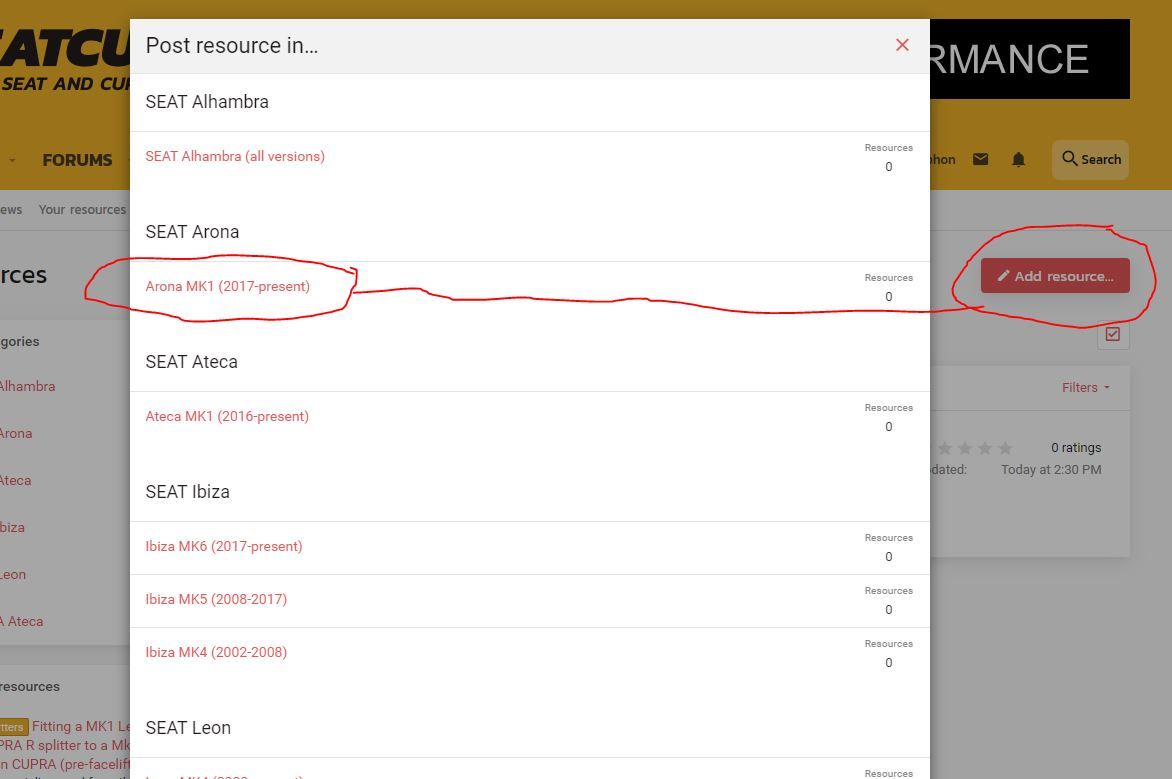Select Ibiza MK6 (2017-present) category
Screen dimensions: 1172x779
tap(224, 546)
